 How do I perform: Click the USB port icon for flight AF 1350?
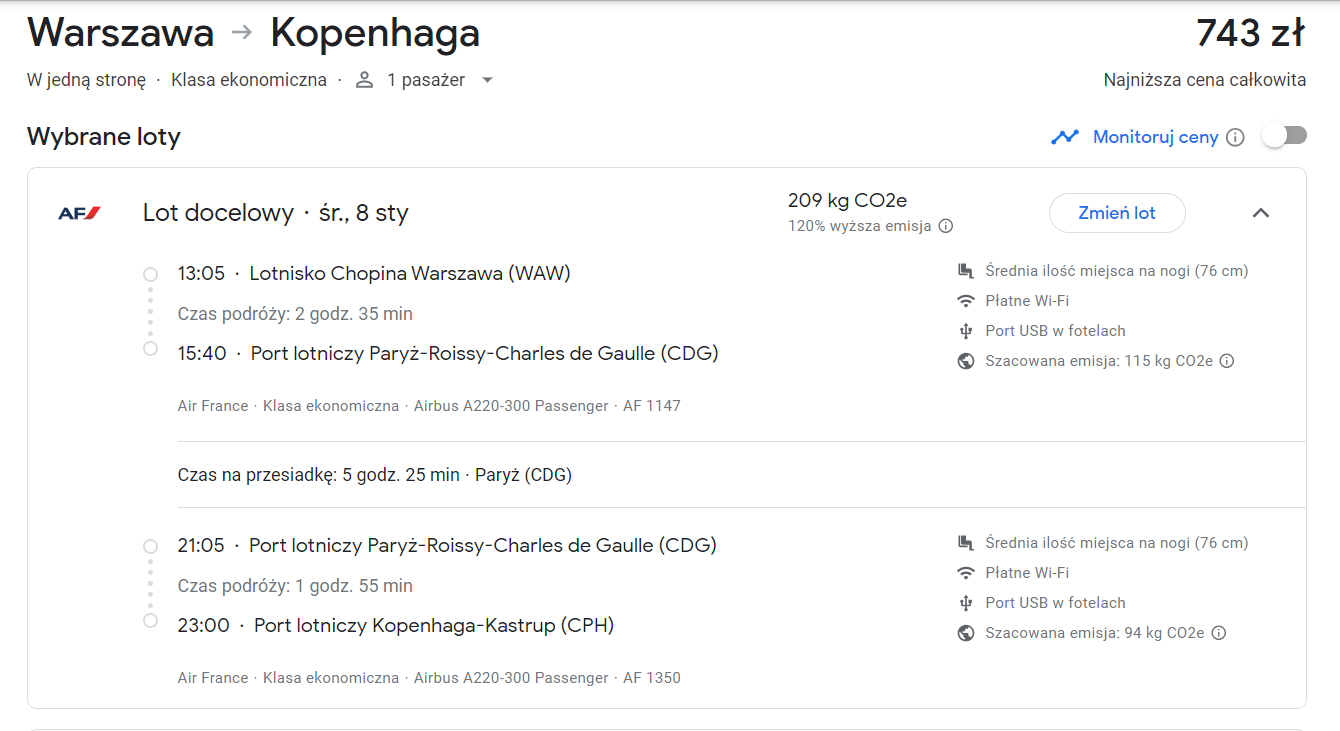(x=965, y=603)
